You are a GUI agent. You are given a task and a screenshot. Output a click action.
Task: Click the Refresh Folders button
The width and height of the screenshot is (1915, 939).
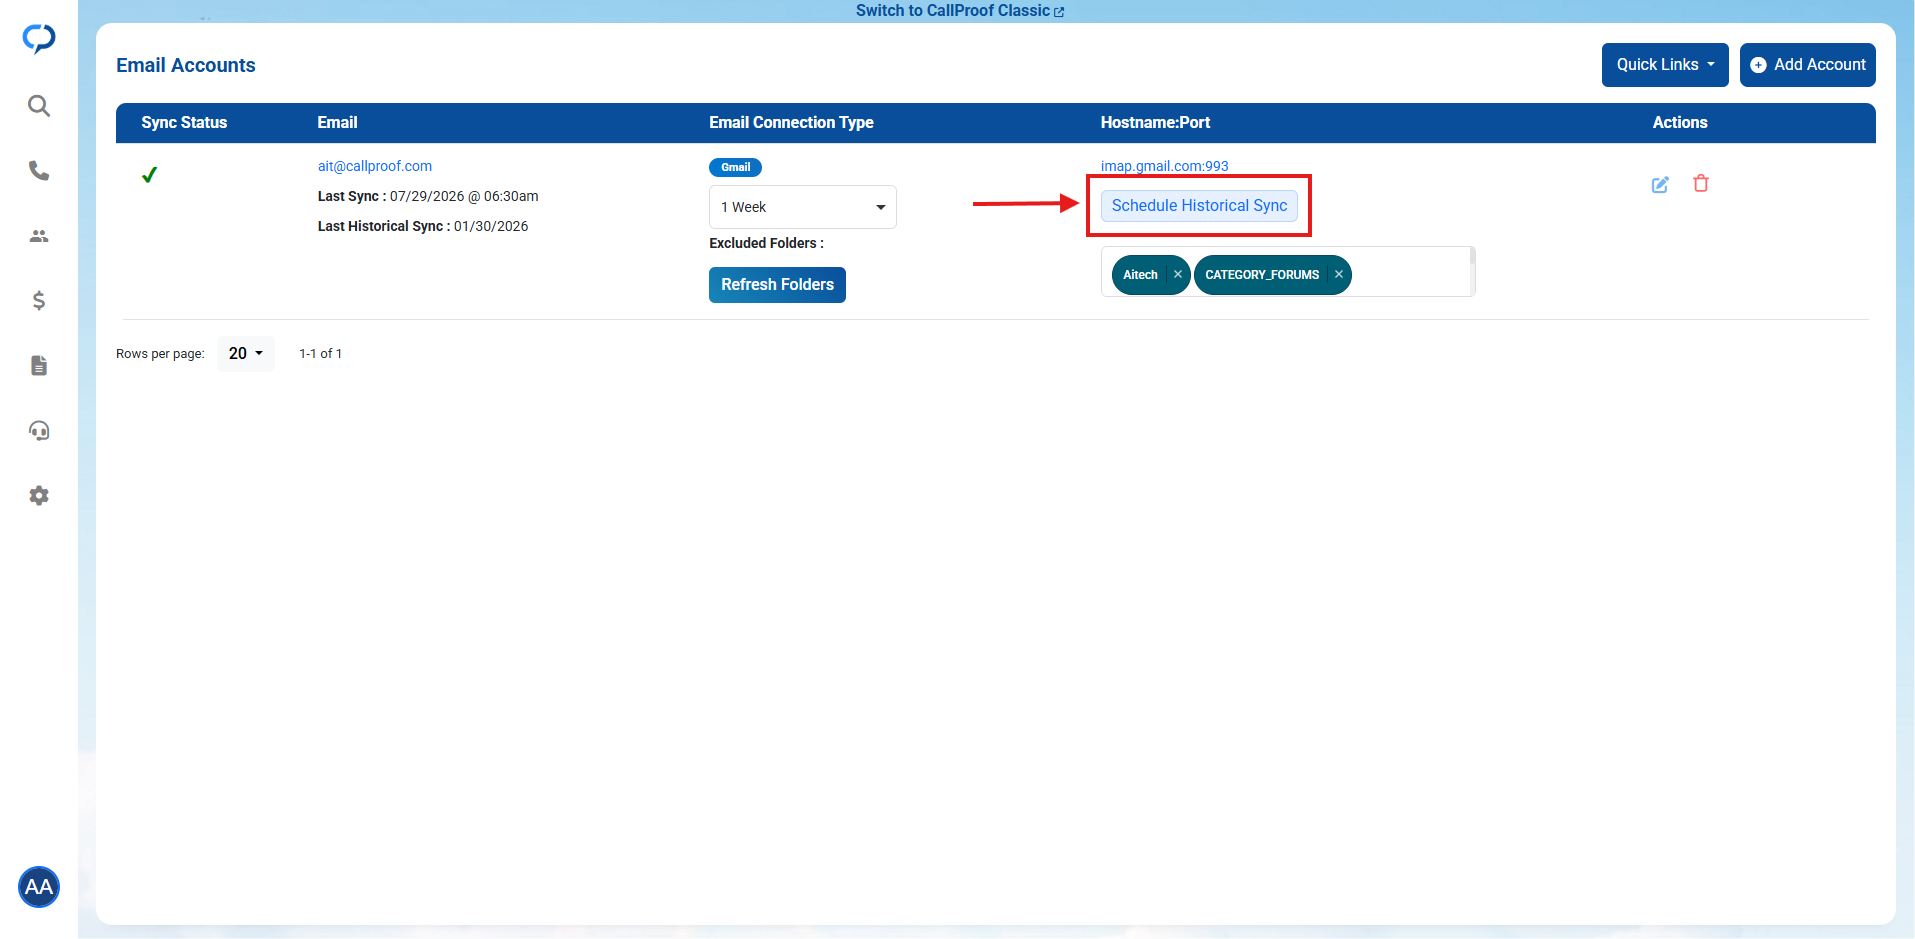[x=777, y=285]
